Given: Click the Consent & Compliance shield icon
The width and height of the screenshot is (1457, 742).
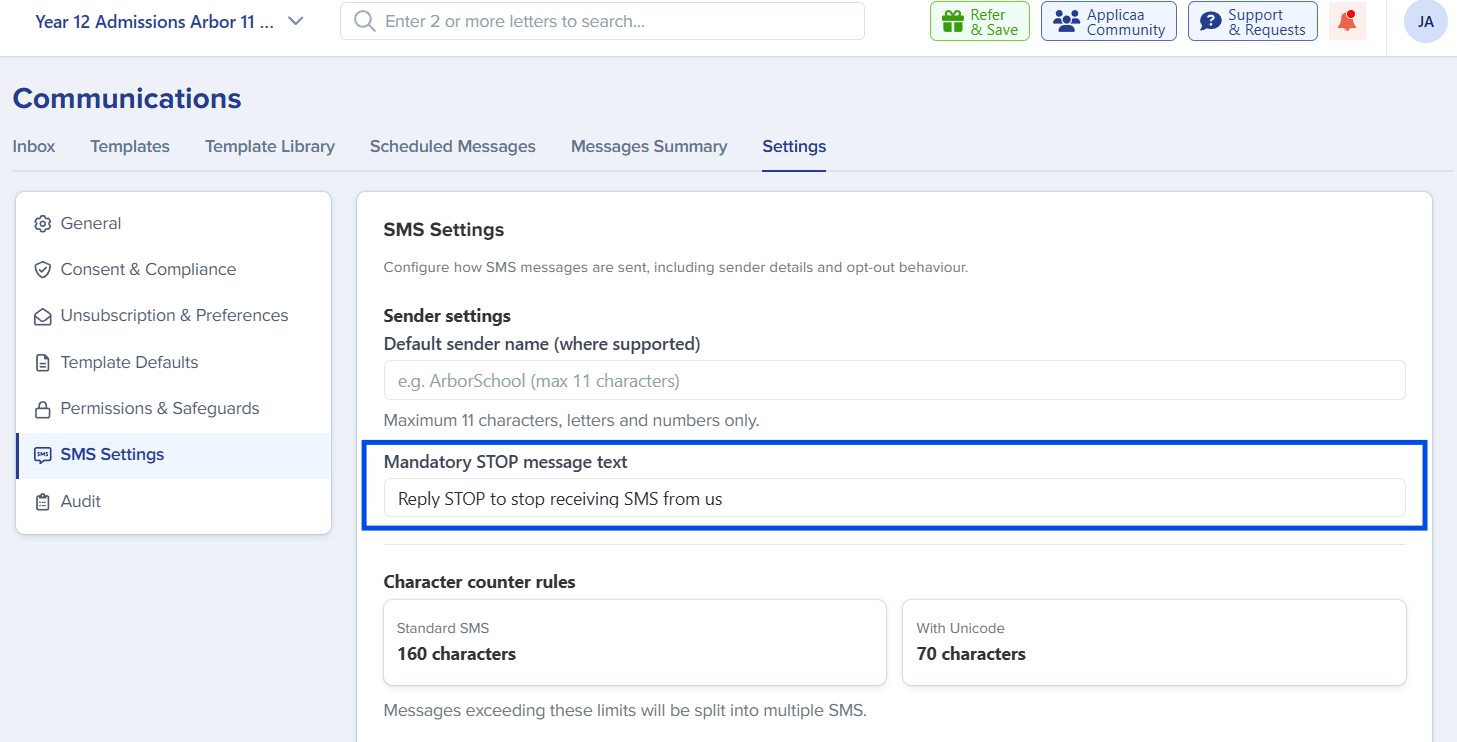Looking at the screenshot, I should pos(42,270).
